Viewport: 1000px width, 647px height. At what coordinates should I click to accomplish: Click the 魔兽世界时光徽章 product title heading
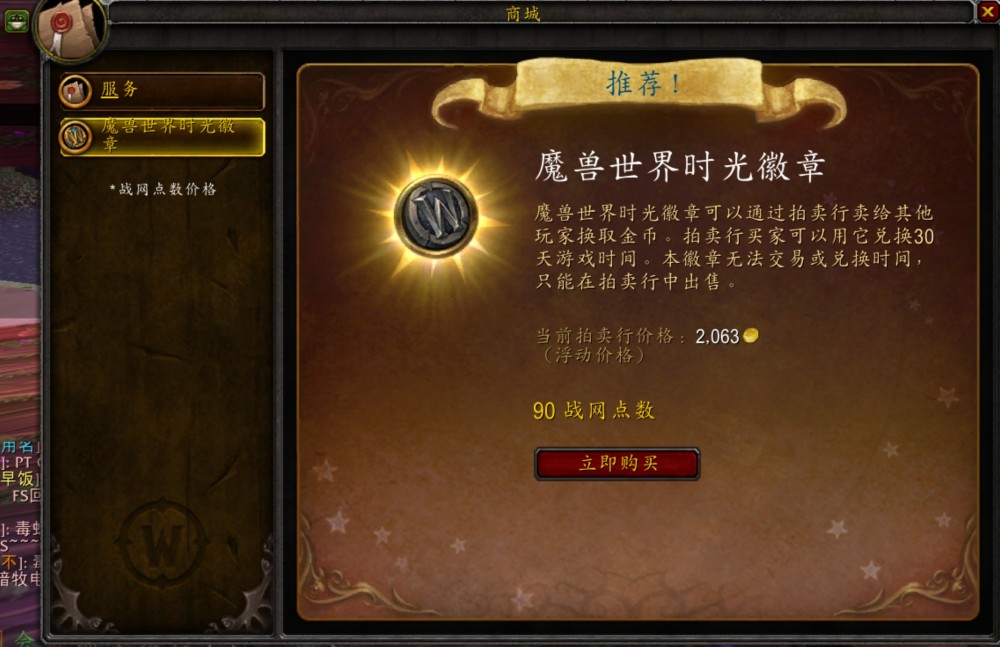point(680,167)
